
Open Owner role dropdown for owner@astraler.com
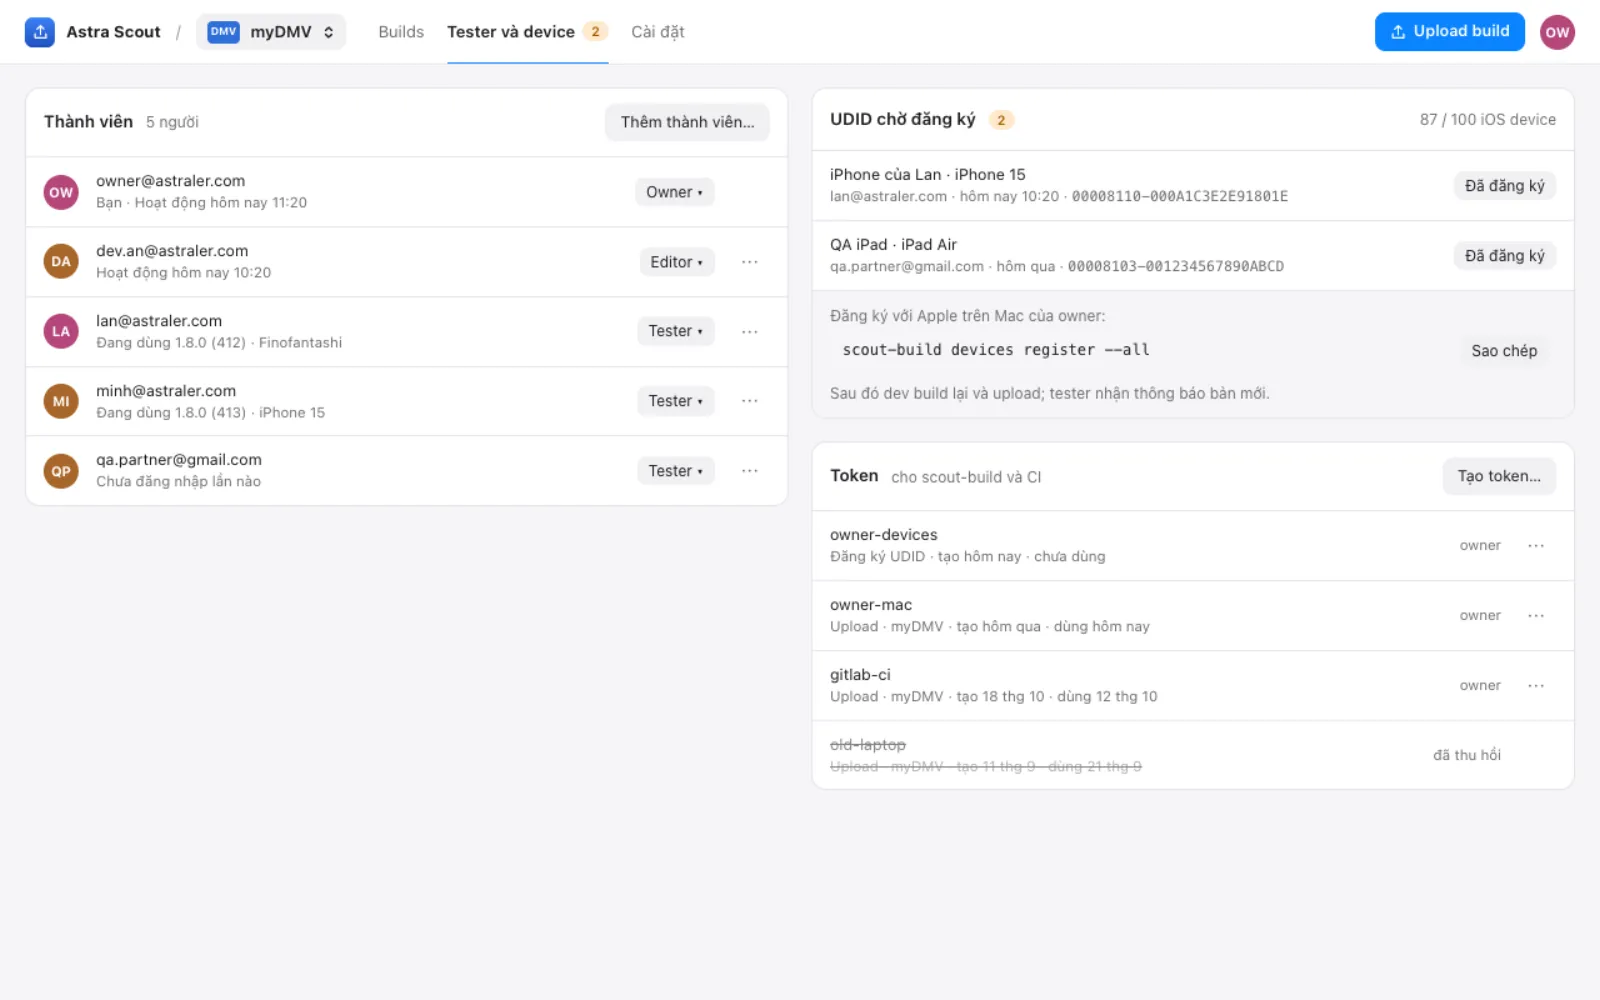point(674,192)
